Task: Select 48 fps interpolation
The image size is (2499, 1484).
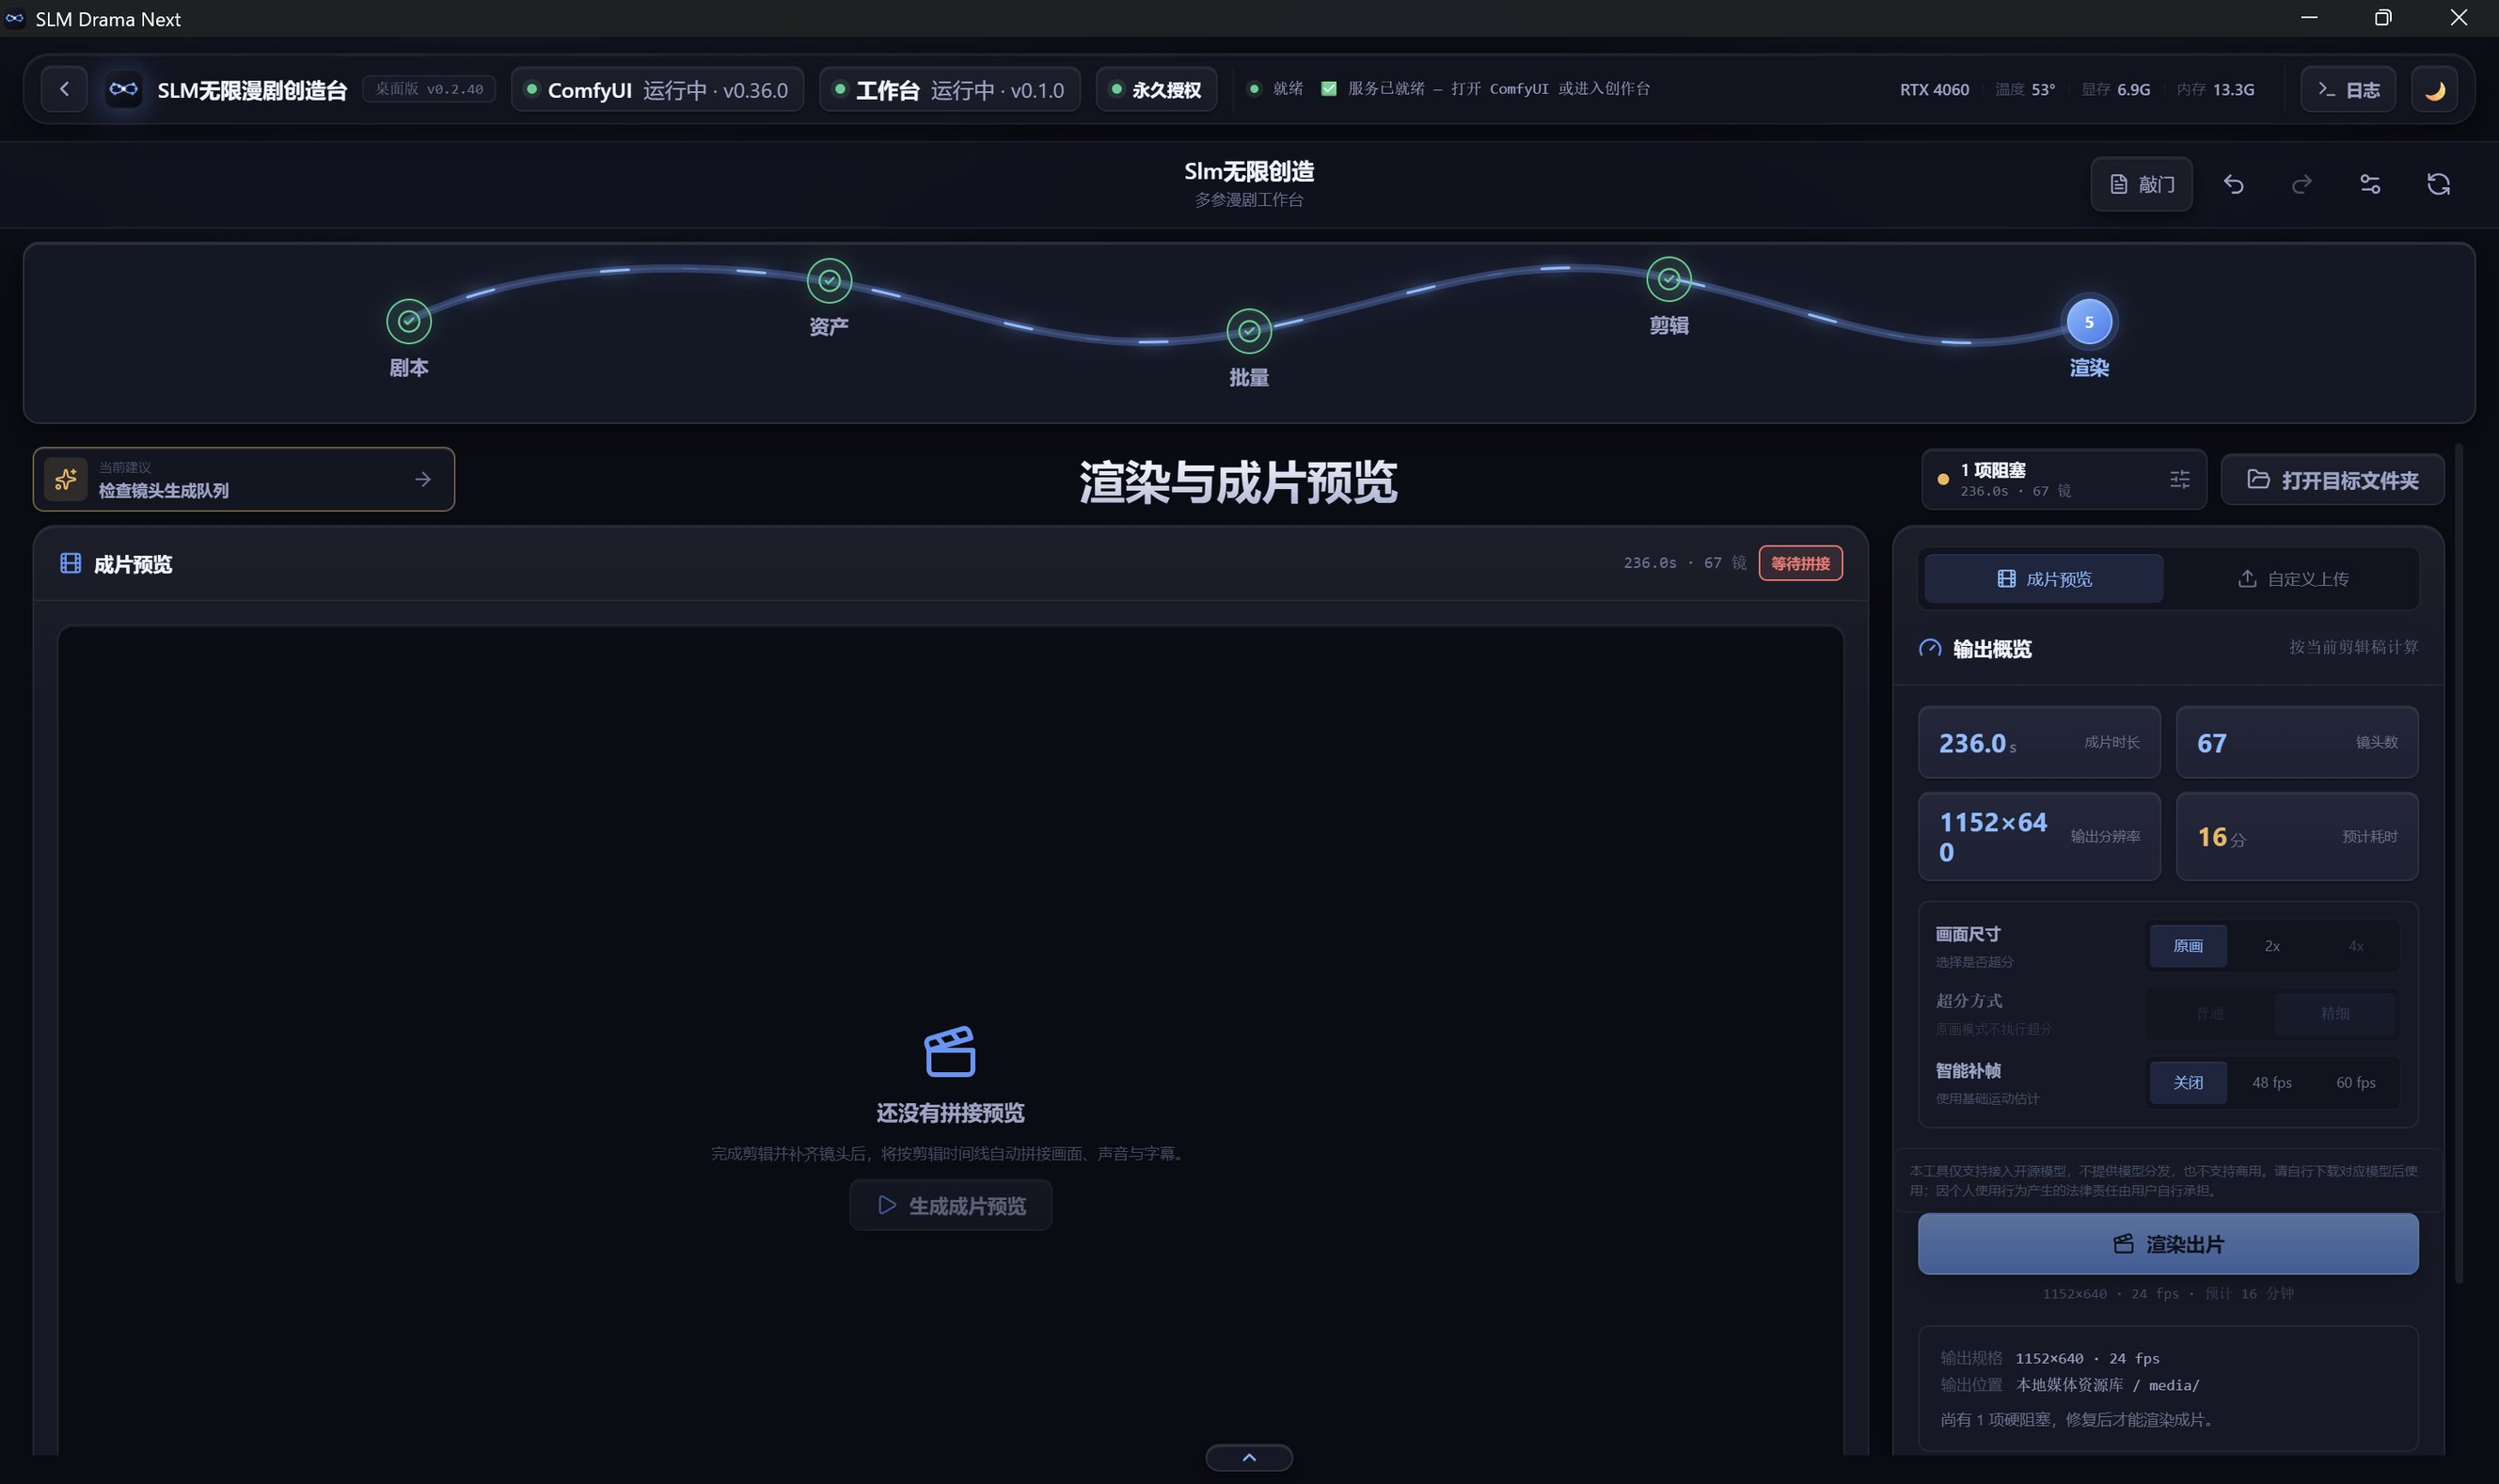Action: (x=2271, y=1082)
